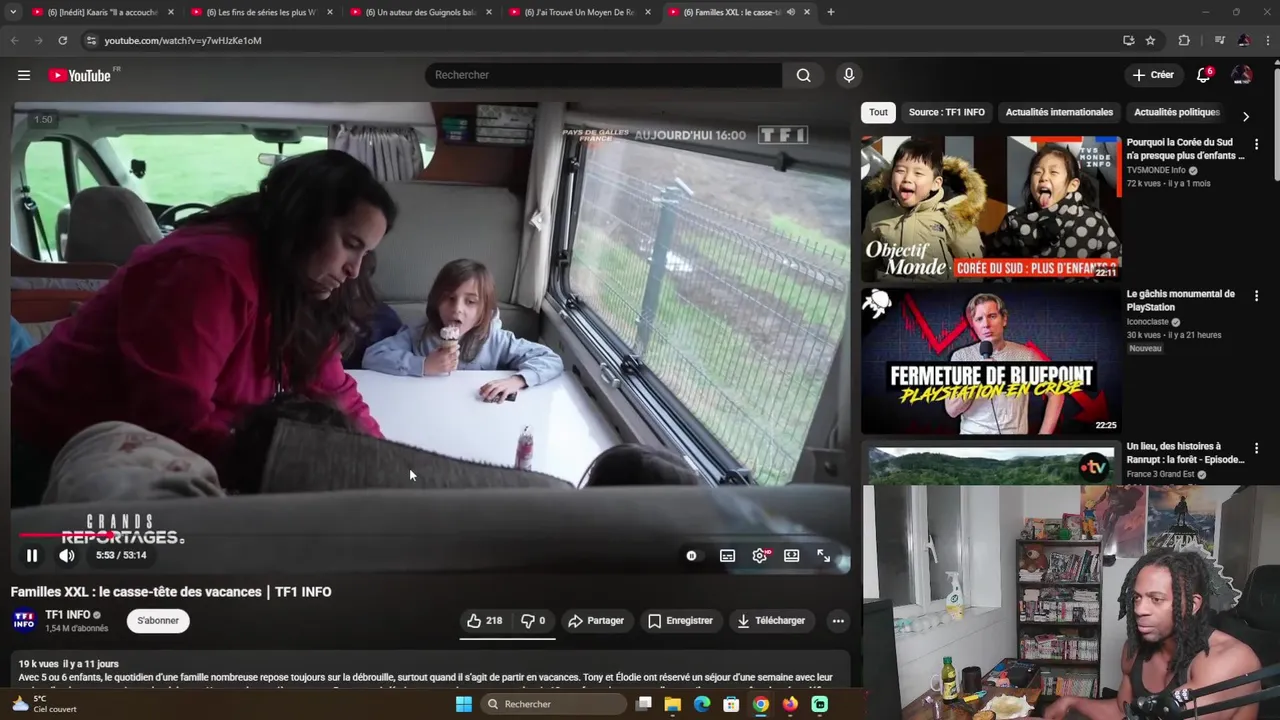
Task: Share the video with Partager
Action: (x=596, y=621)
